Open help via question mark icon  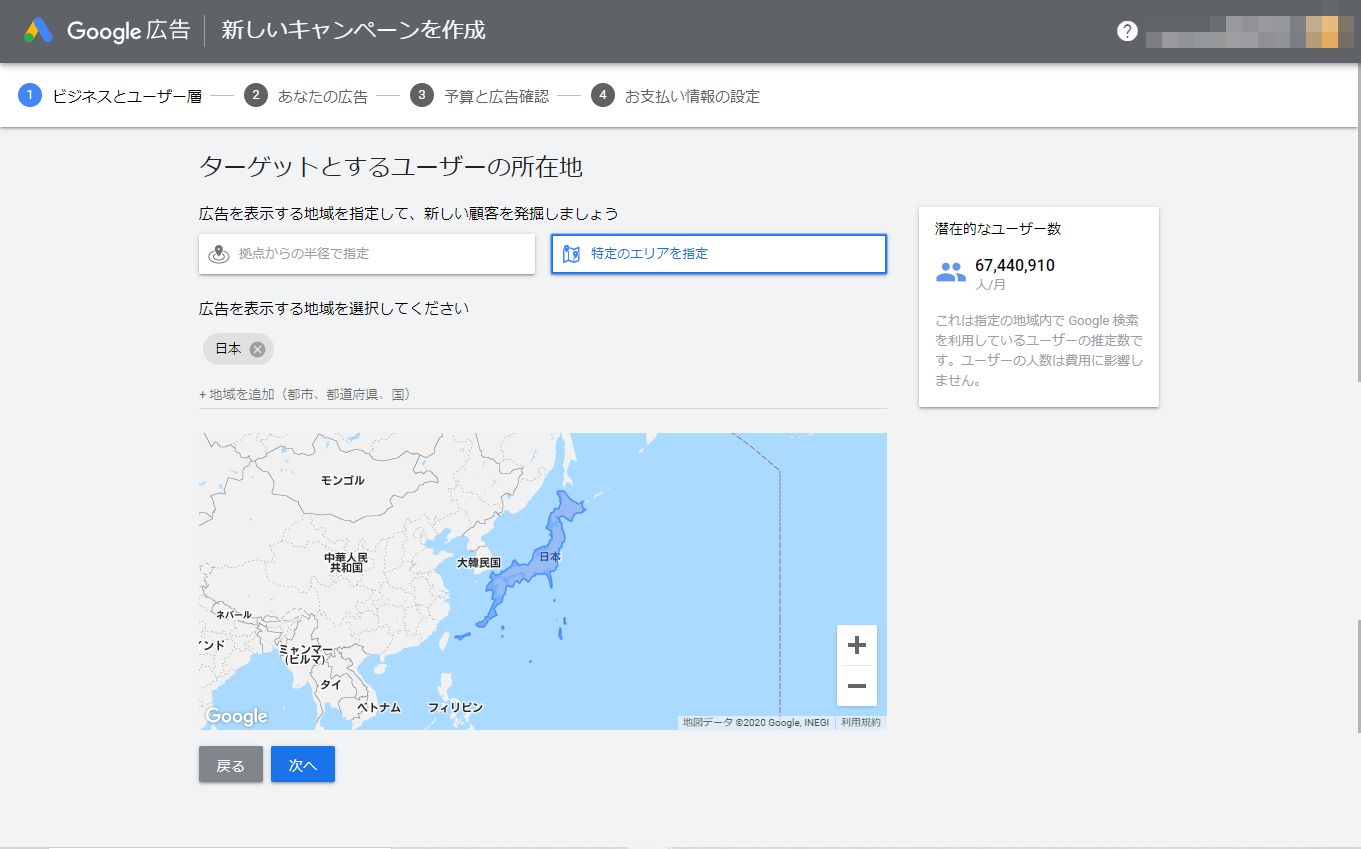pos(1127,31)
